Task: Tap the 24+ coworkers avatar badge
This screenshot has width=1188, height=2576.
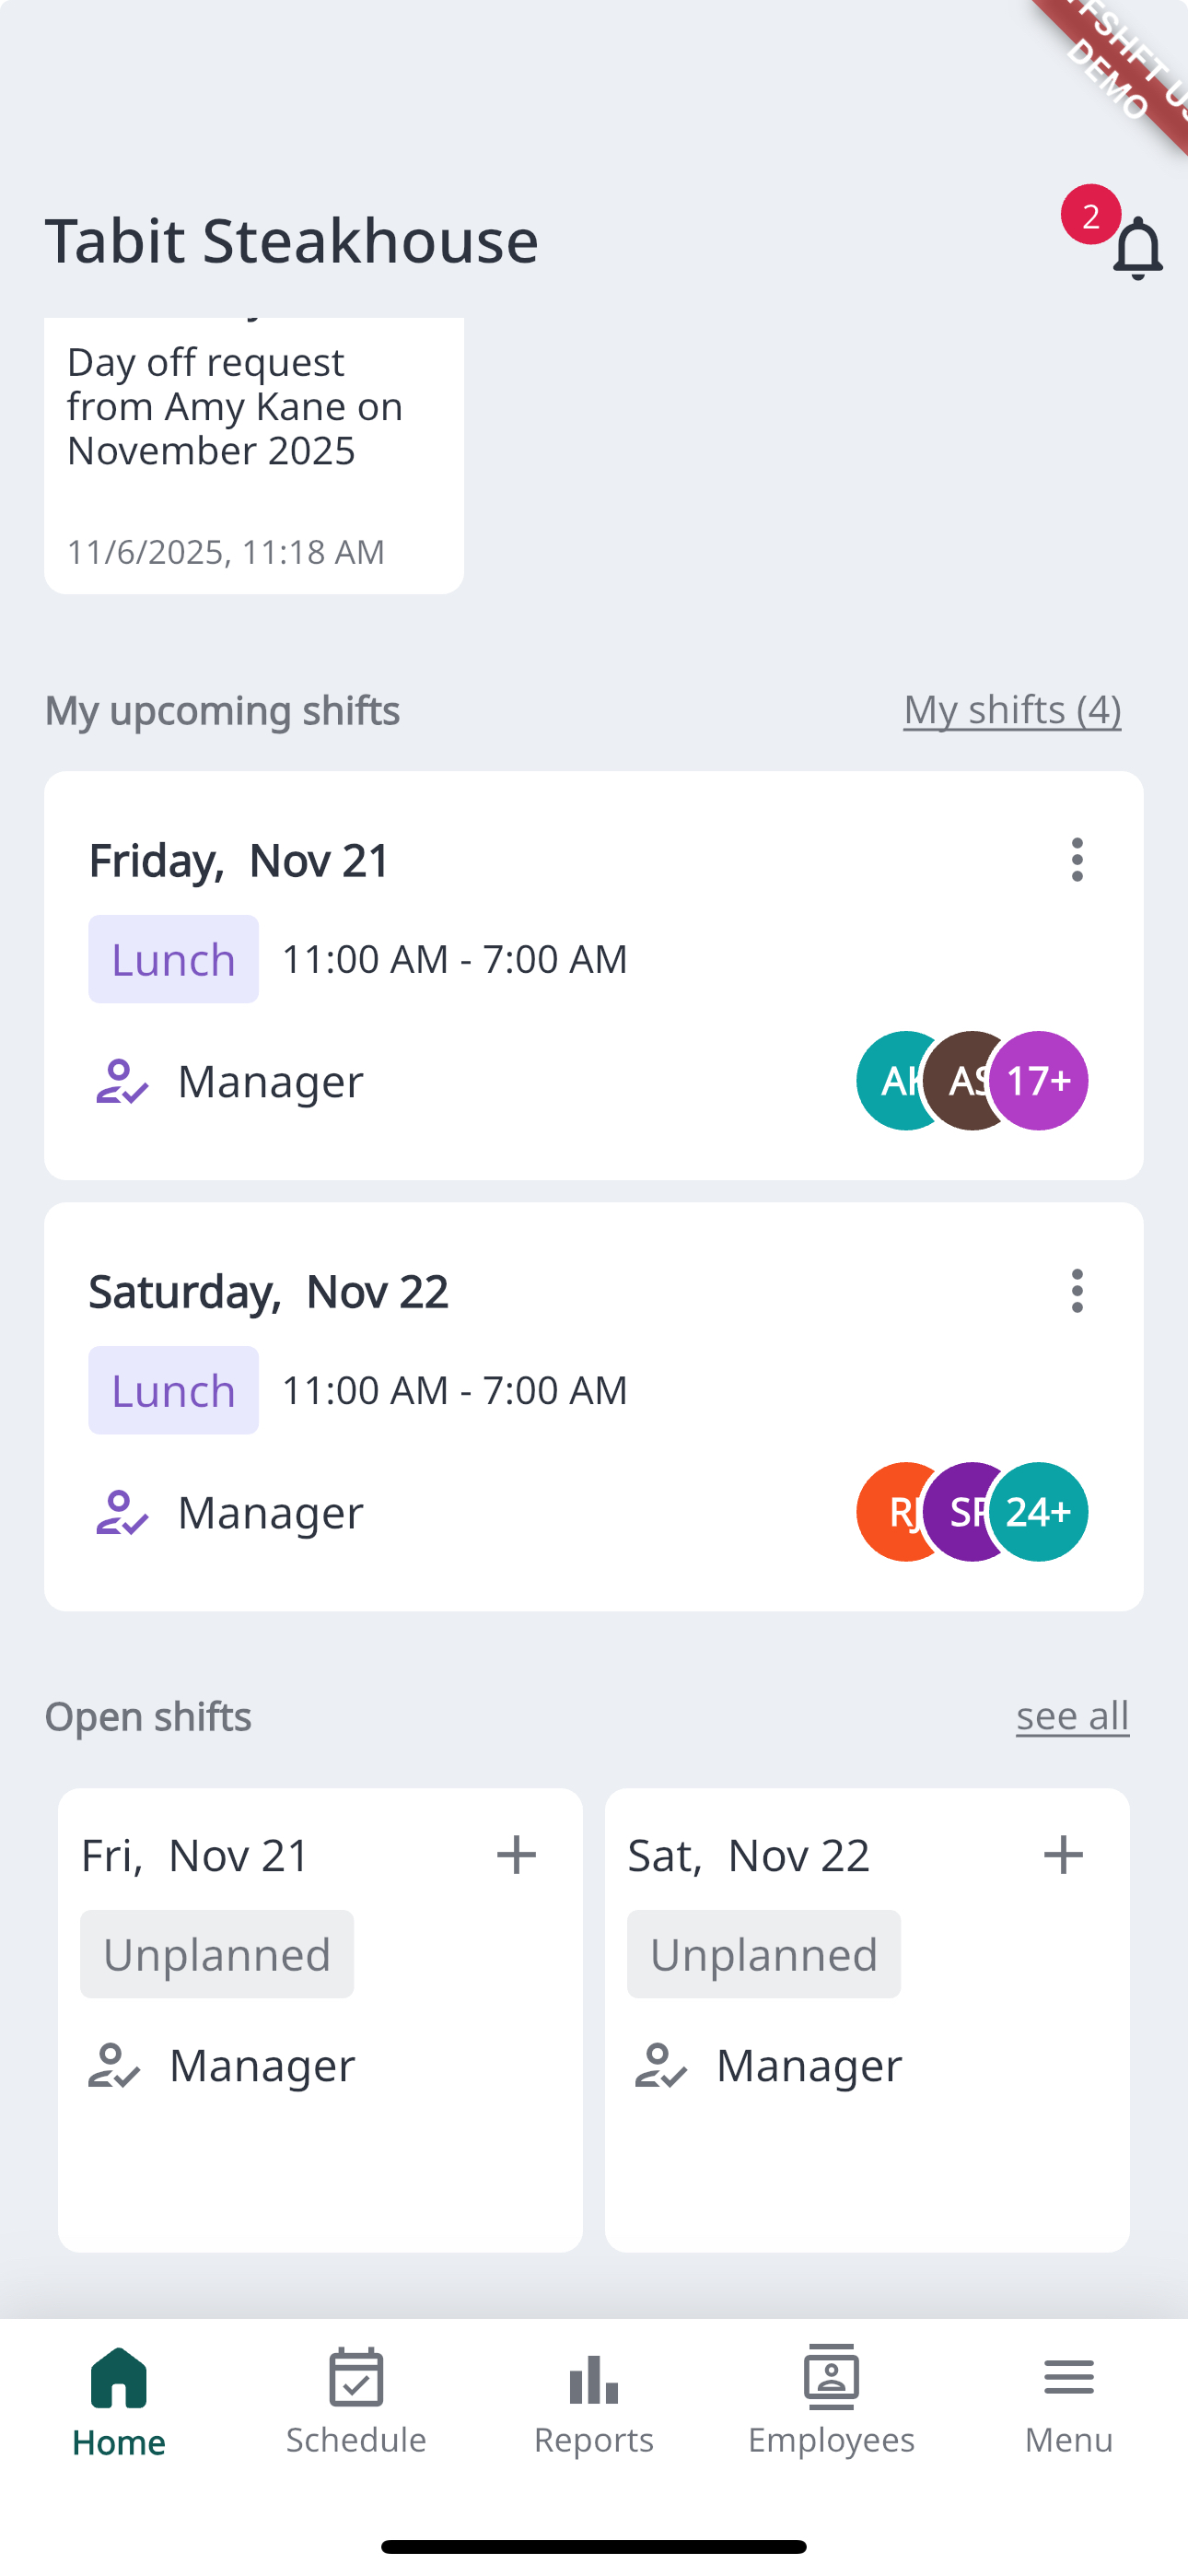Action: 1039,1512
